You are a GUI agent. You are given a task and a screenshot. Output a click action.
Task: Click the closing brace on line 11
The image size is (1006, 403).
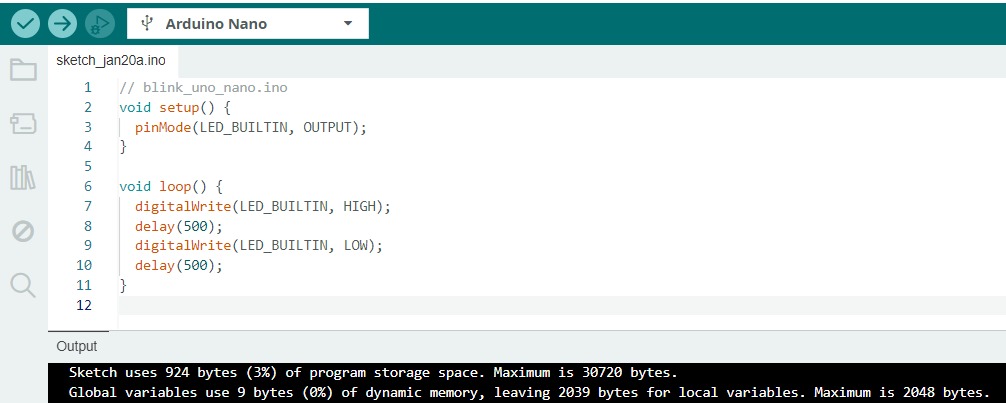(x=123, y=286)
